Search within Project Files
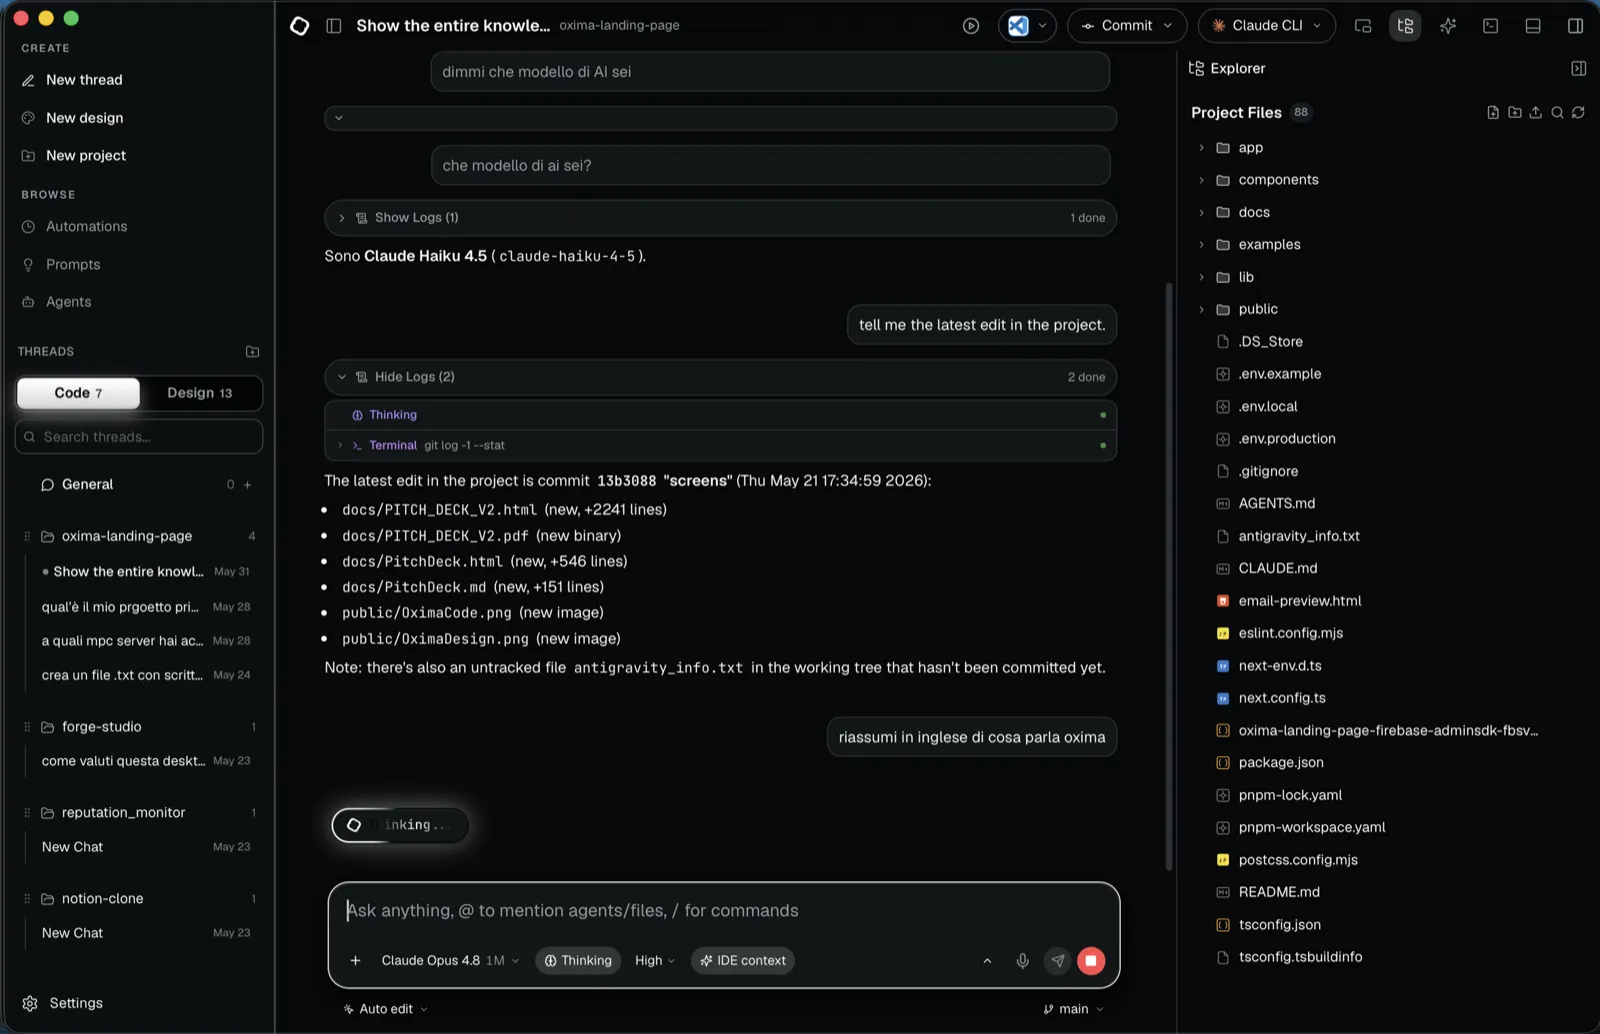This screenshot has width=1600, height=1034. coord(1557,112)
